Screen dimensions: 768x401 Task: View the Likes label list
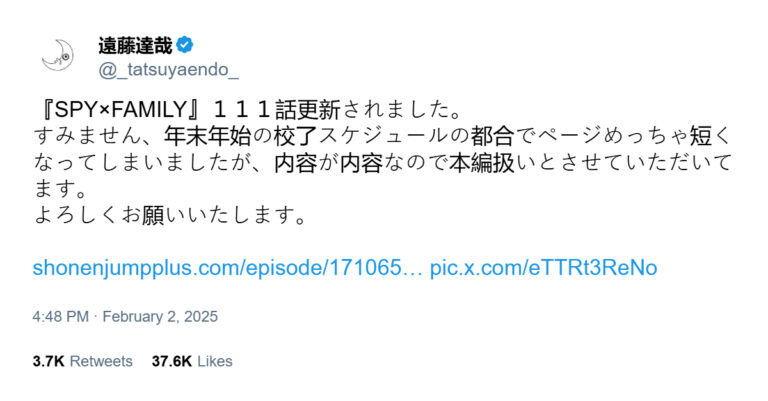click(x=215, y=361)
